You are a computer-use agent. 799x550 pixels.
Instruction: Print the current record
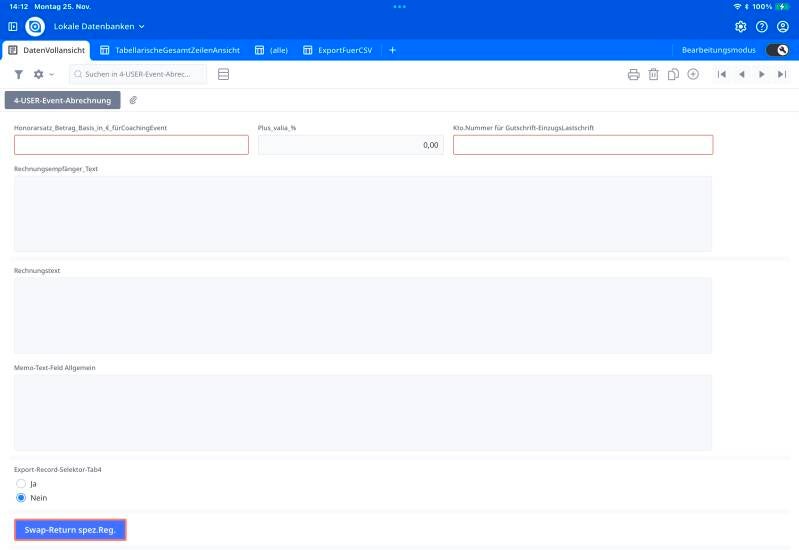click(x=633, y=74)
